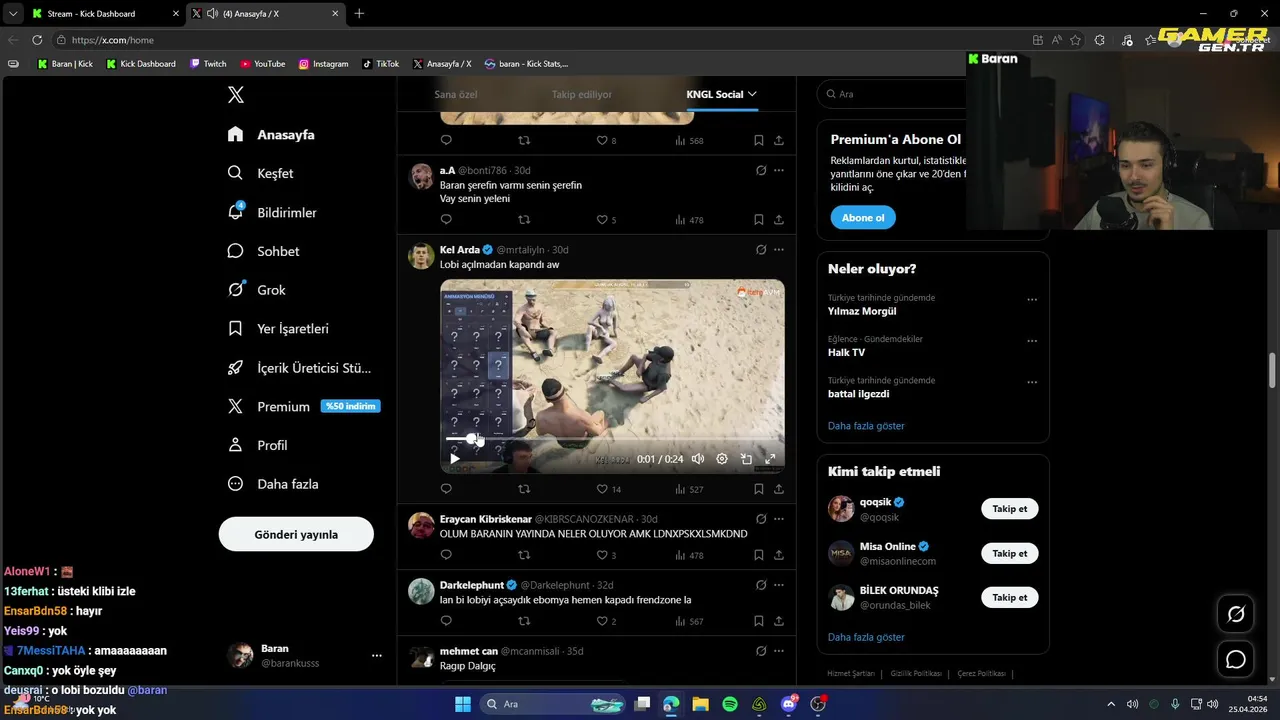Open Premium sidebar item
The height and width of the screenshot is (720, 1280).
304,406
